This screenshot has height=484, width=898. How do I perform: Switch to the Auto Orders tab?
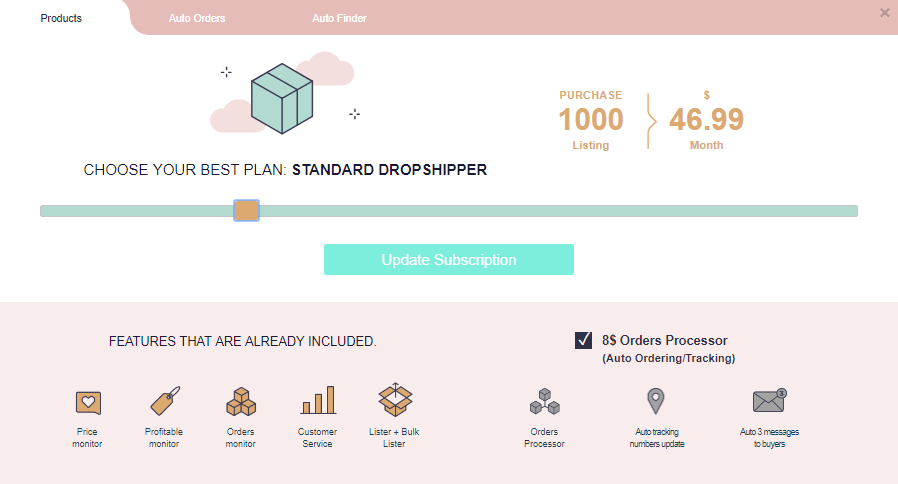(197, 18)
